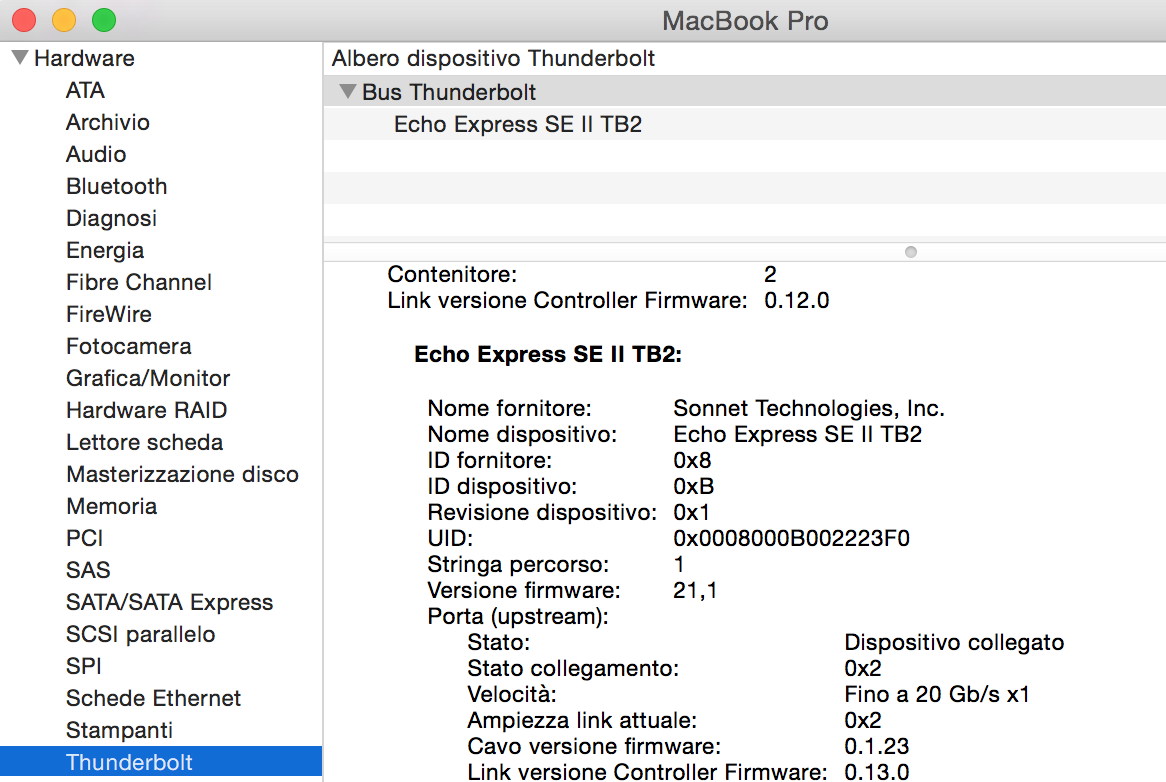Click the MacBook Pro window title

click(745, 21)
